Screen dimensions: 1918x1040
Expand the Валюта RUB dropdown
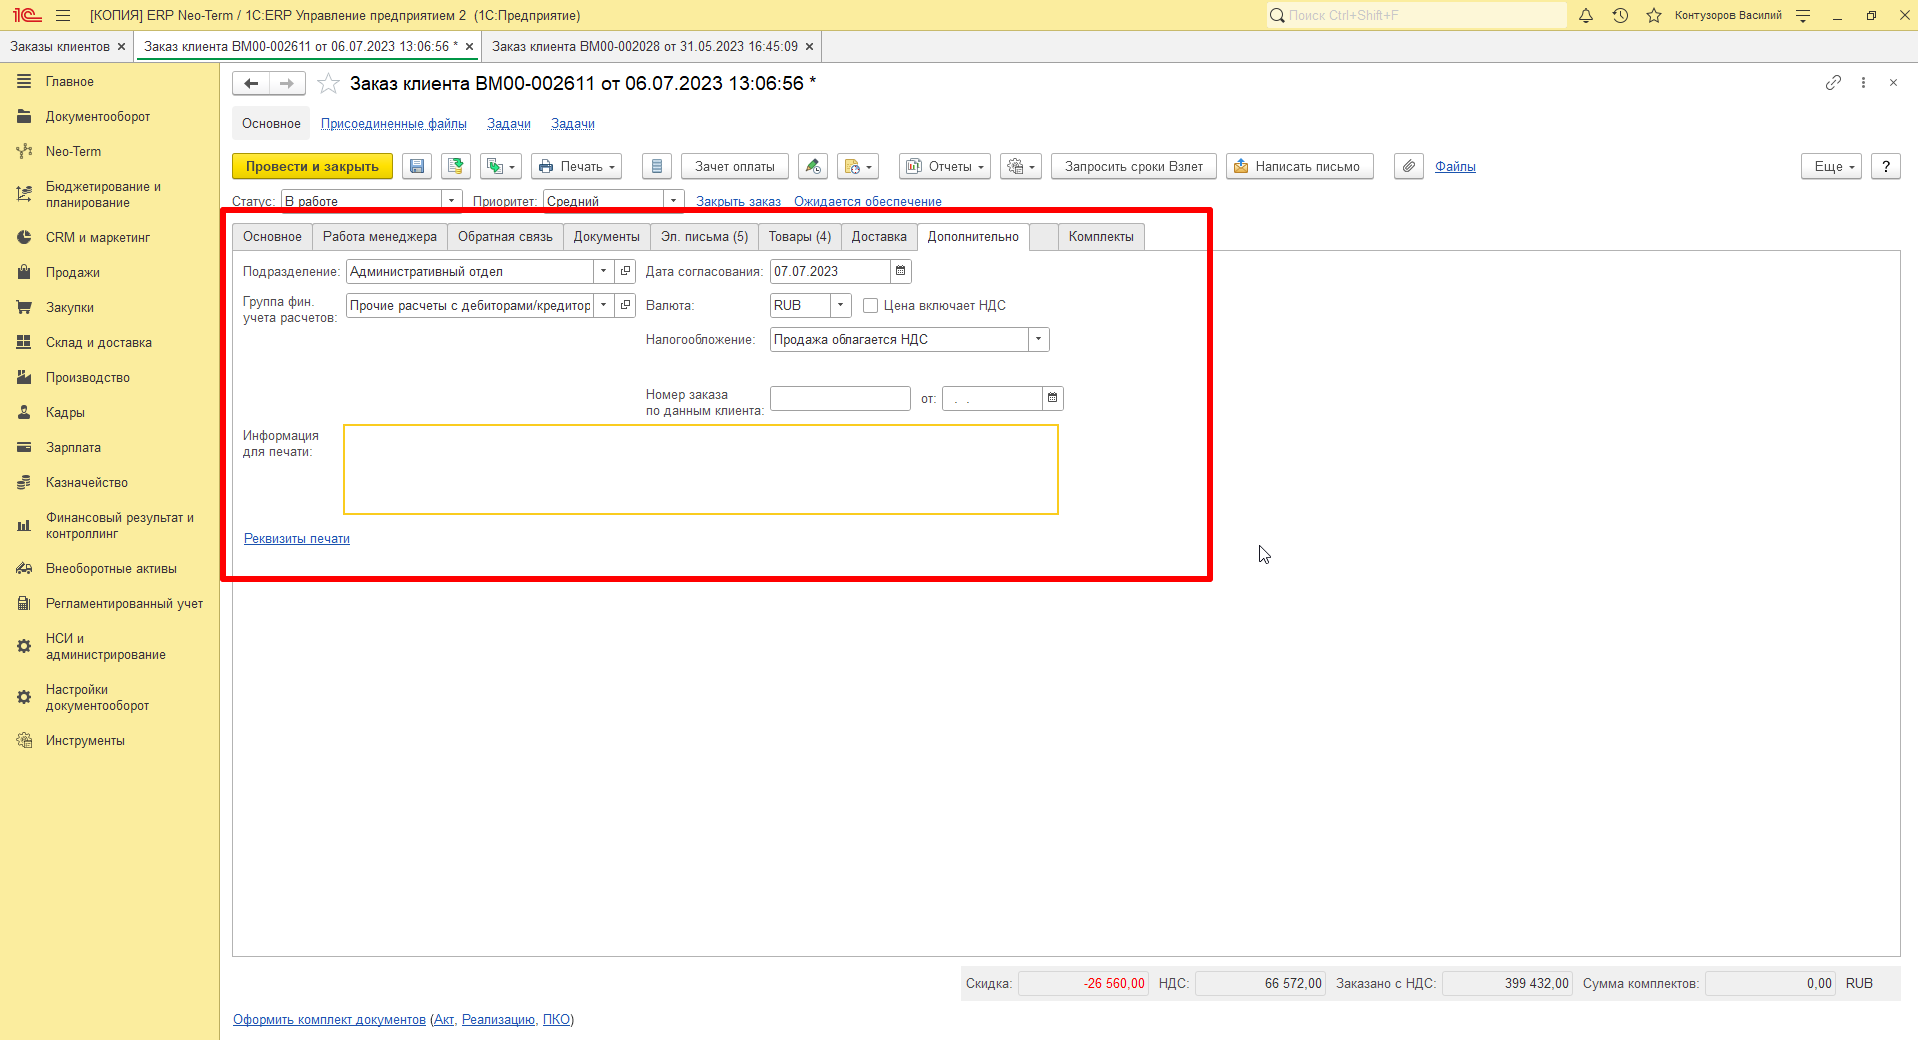click(x=841, y=305)
